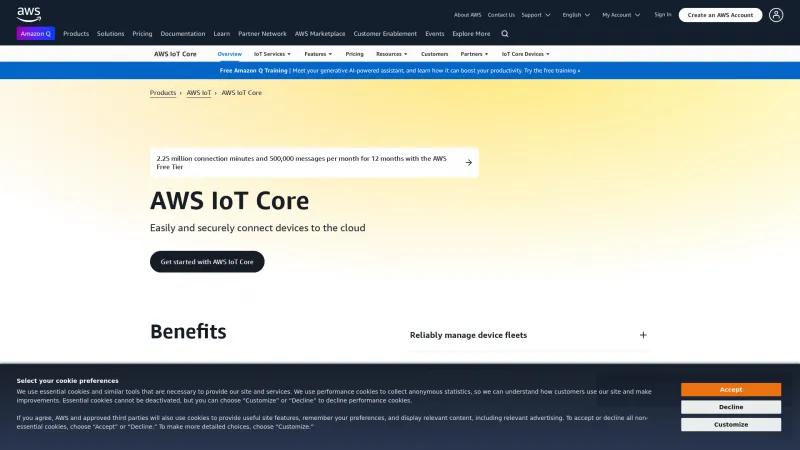Click Get started with AWS IoT Core

click(x=207, y=262)
